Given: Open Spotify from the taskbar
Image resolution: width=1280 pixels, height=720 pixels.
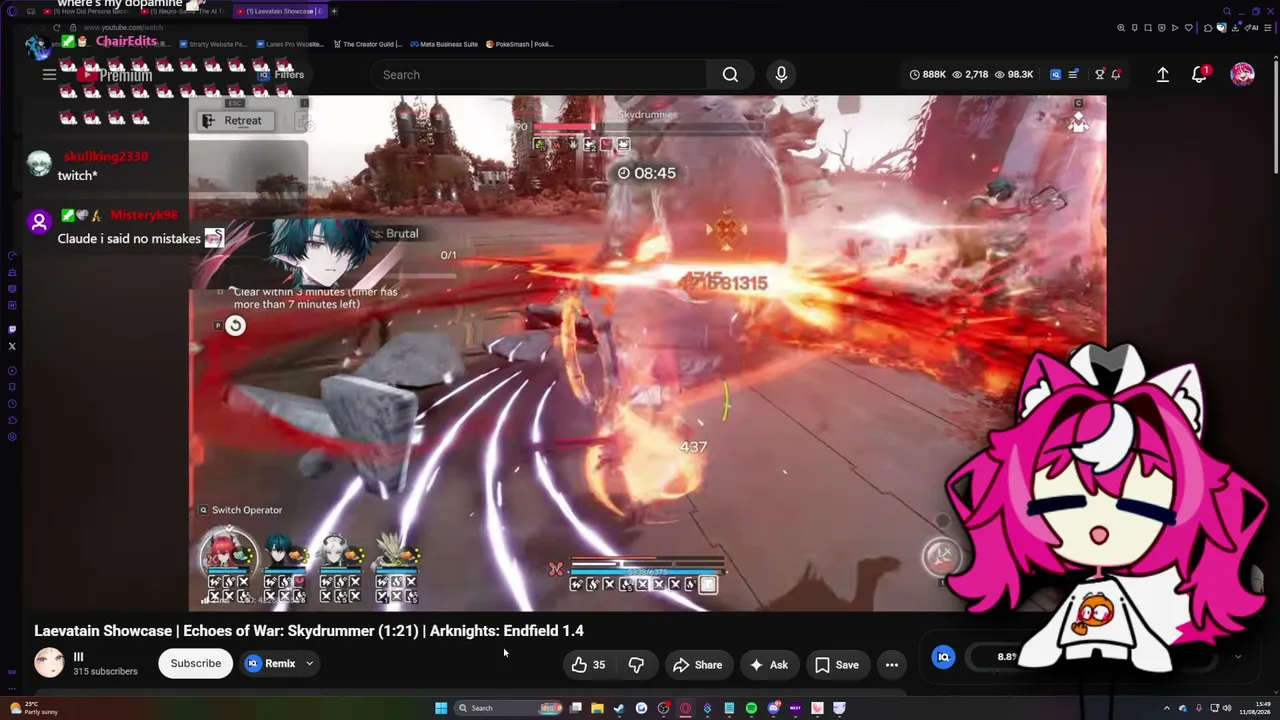Looking at the screenshot, I should click(x=751, y=708).
